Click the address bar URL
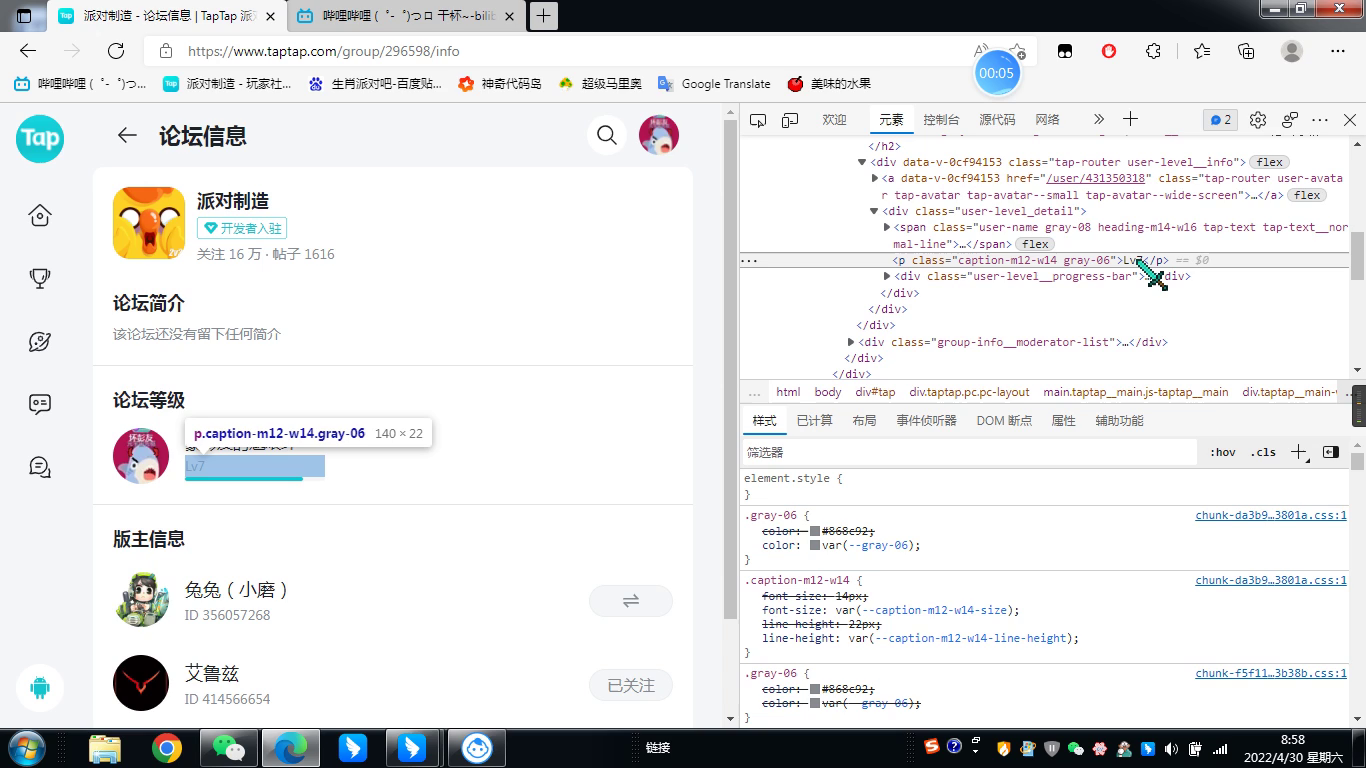This screenshot has height=768, width=1366. (324, 51)
